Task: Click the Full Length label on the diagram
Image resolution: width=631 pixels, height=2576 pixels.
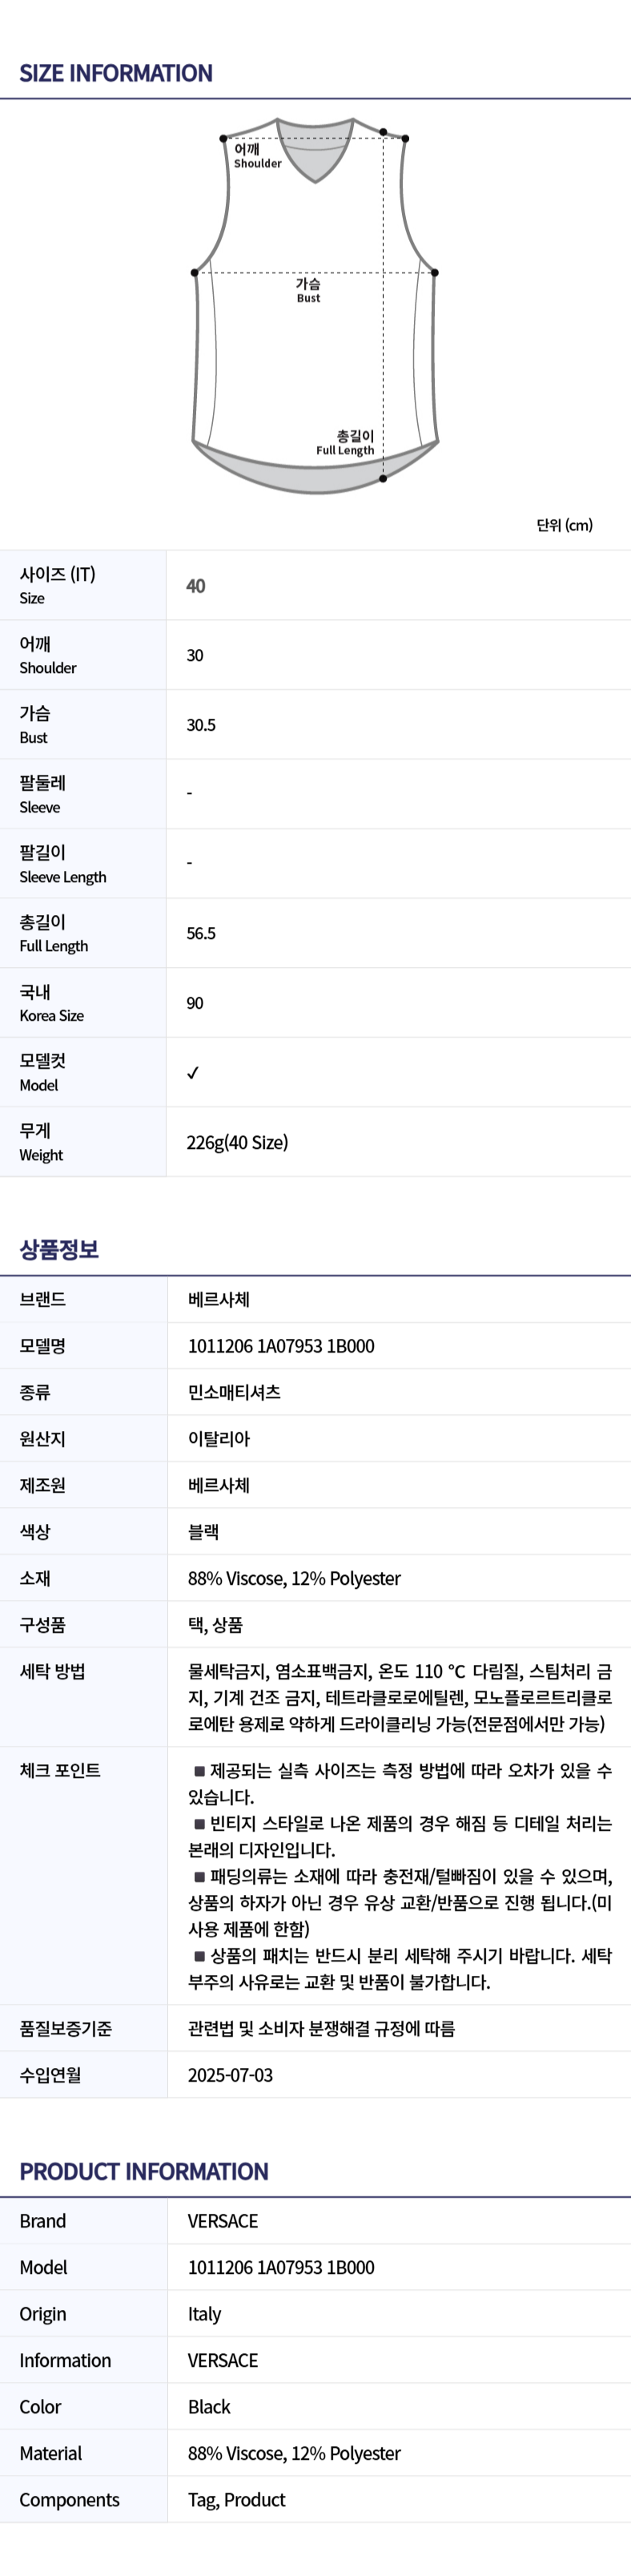Action: click(346, 443)
